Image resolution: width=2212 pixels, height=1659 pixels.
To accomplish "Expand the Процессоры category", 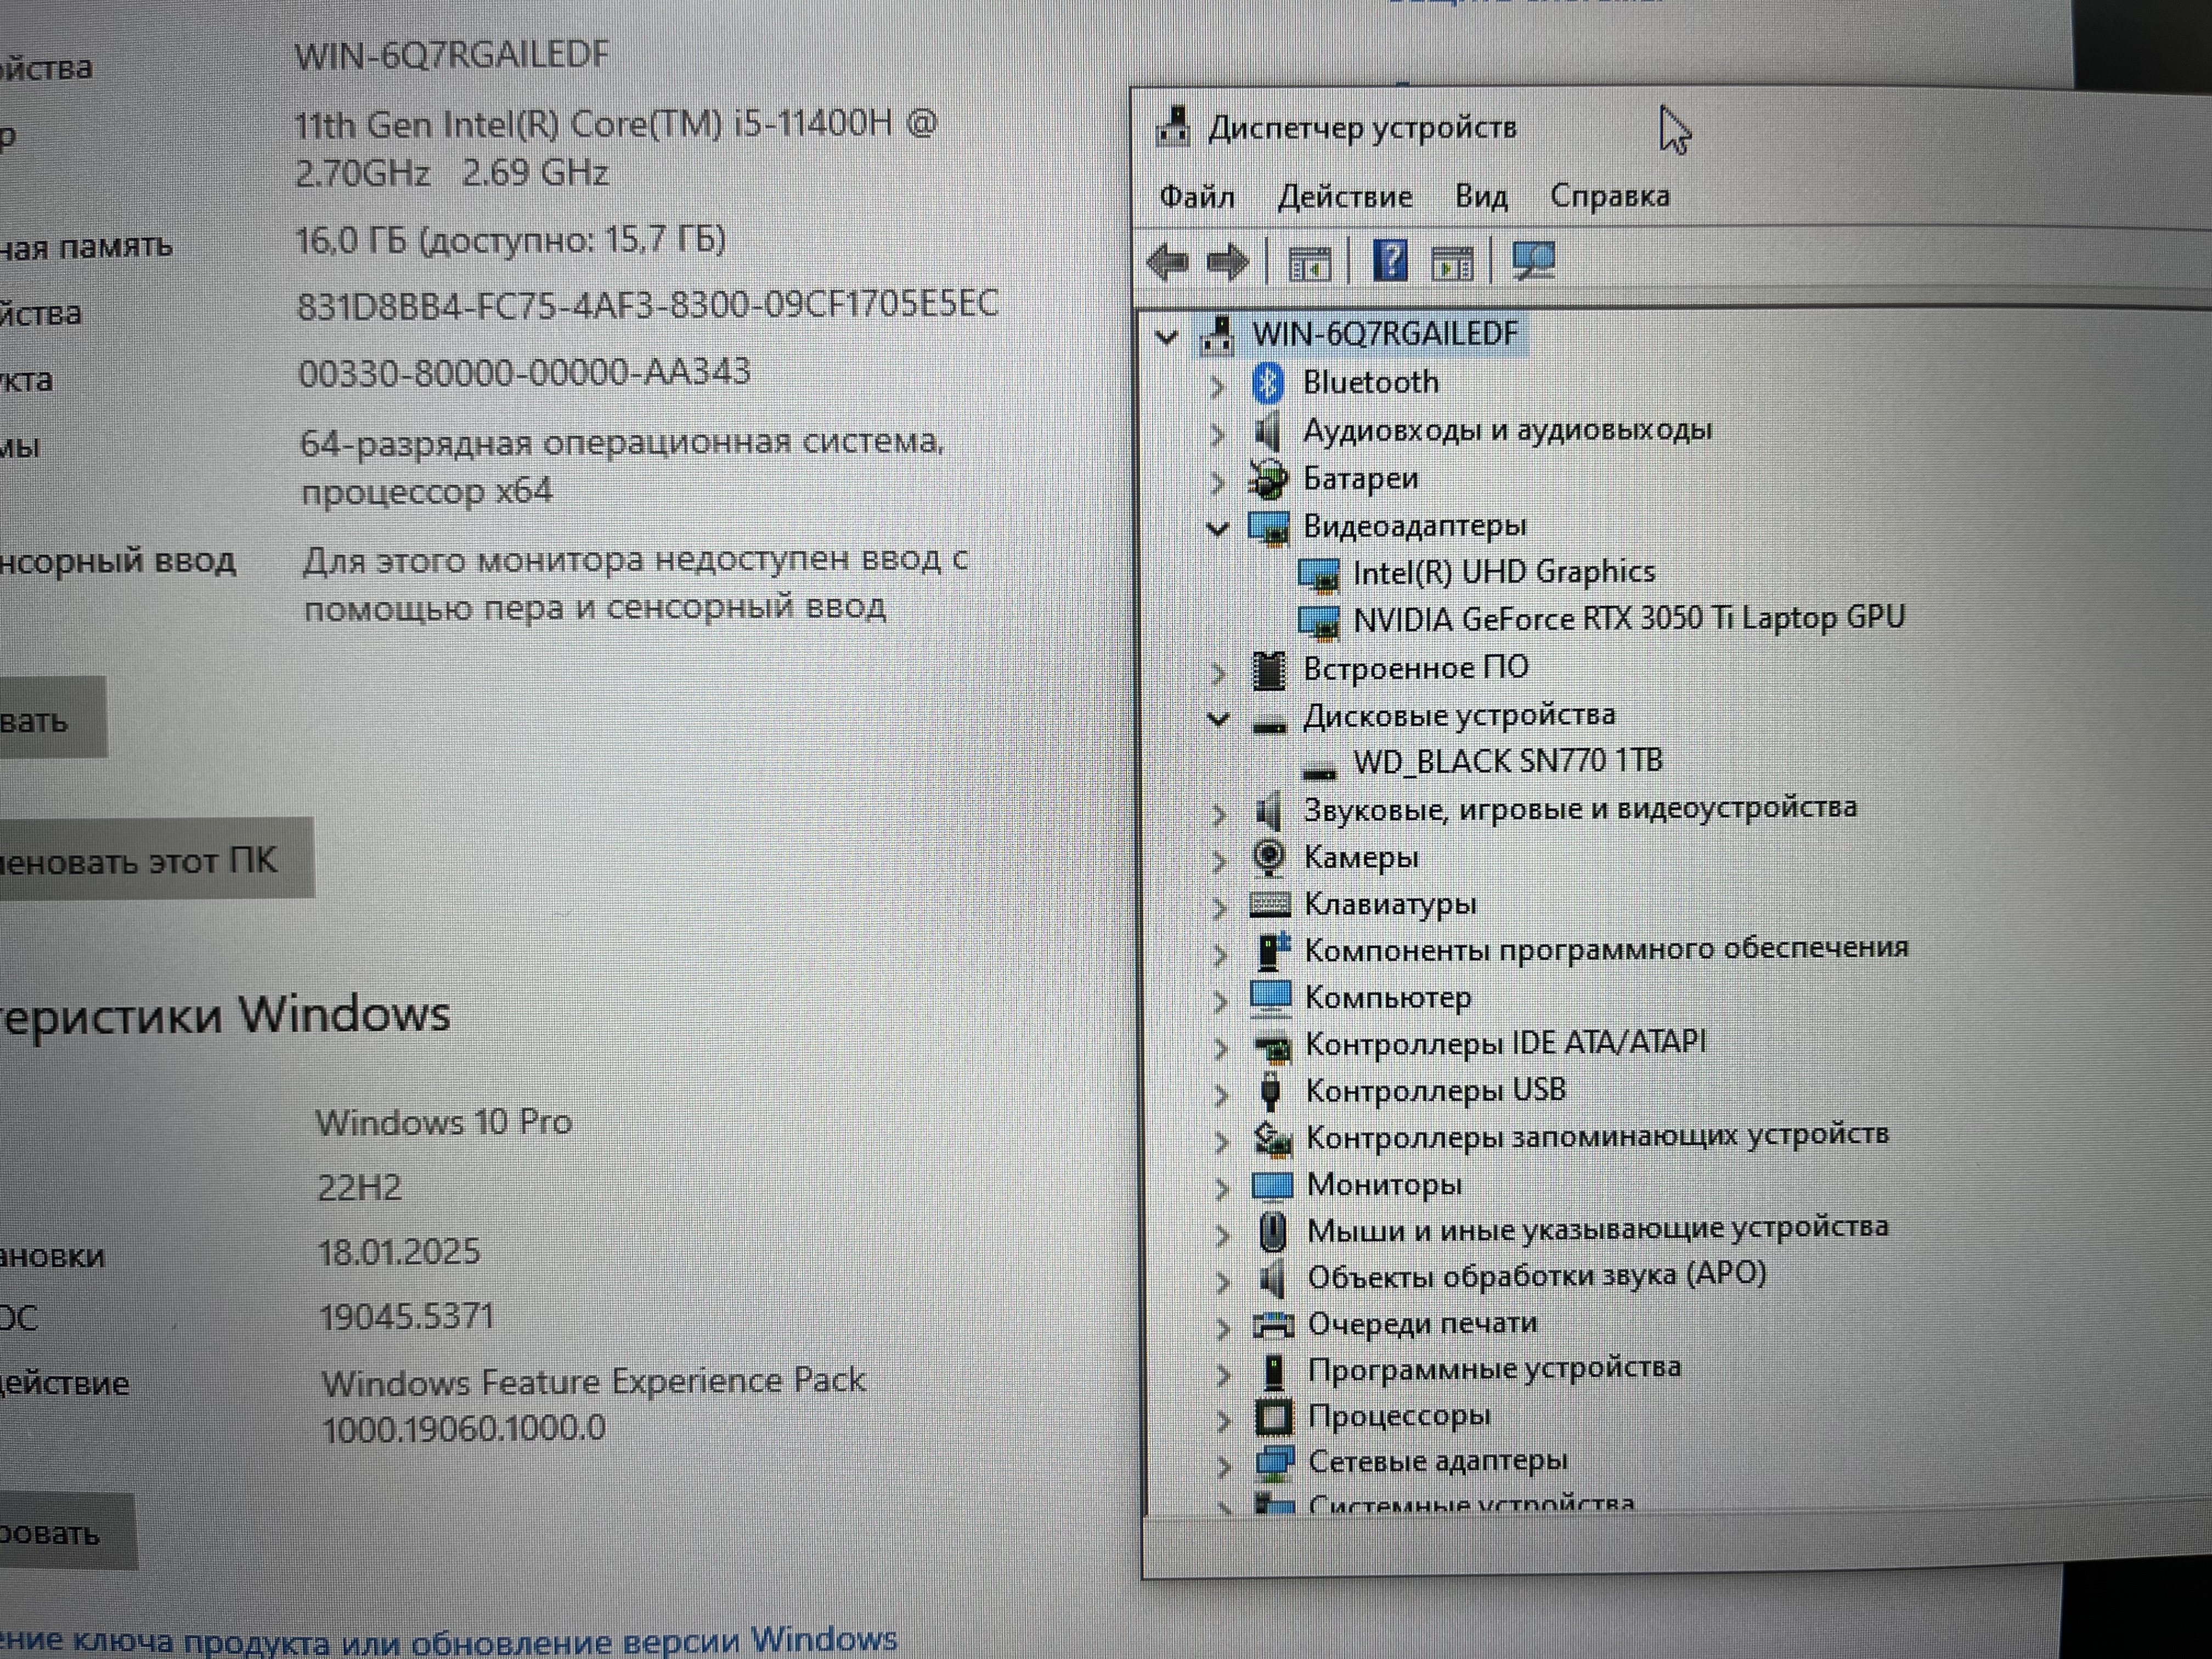I will (x=1223, y=1418).
